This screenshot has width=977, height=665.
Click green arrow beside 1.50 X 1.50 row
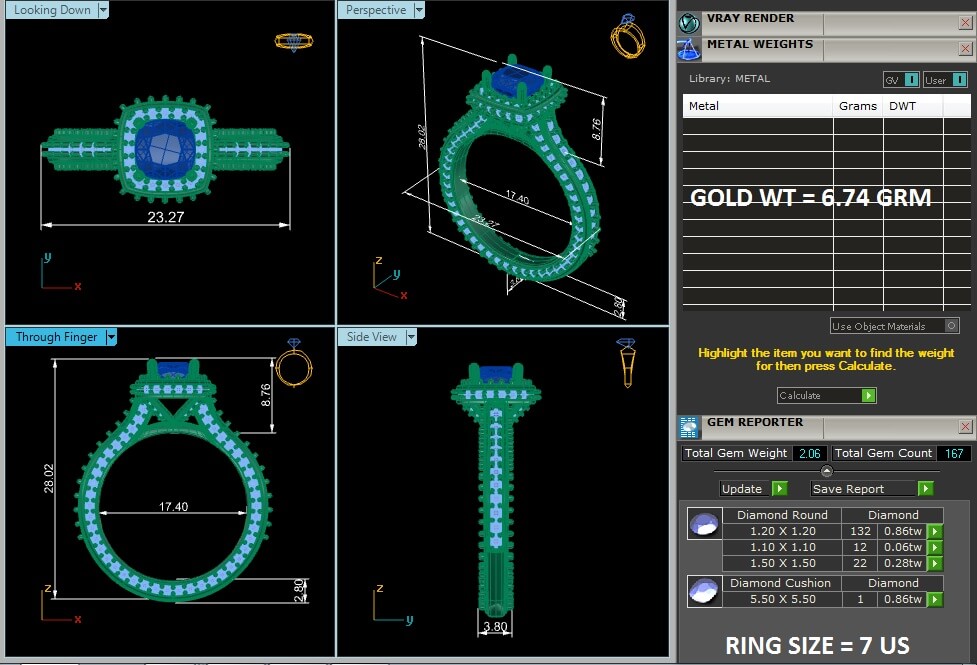934,566
